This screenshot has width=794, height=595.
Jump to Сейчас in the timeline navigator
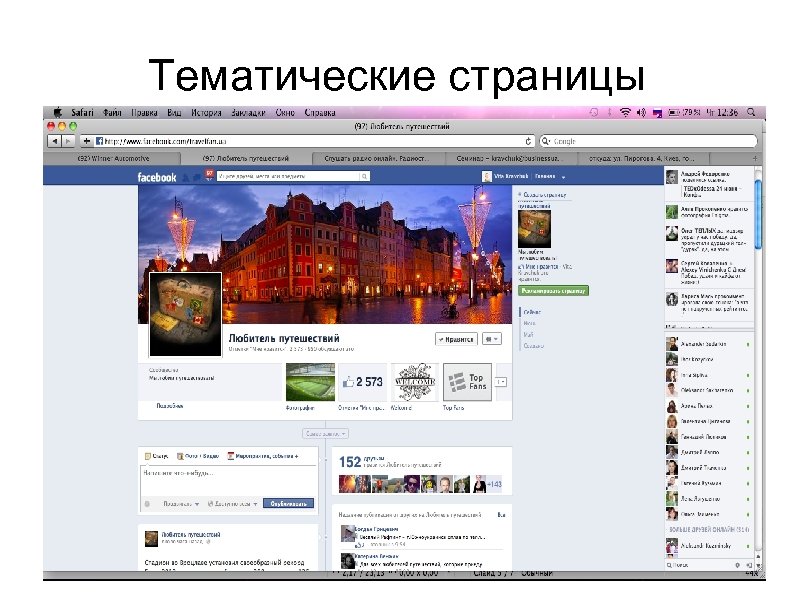click(532, 312)
